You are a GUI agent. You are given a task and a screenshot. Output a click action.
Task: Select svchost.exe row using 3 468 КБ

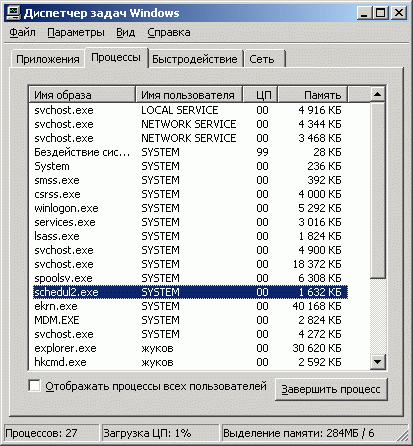click(x=190, y=138)
